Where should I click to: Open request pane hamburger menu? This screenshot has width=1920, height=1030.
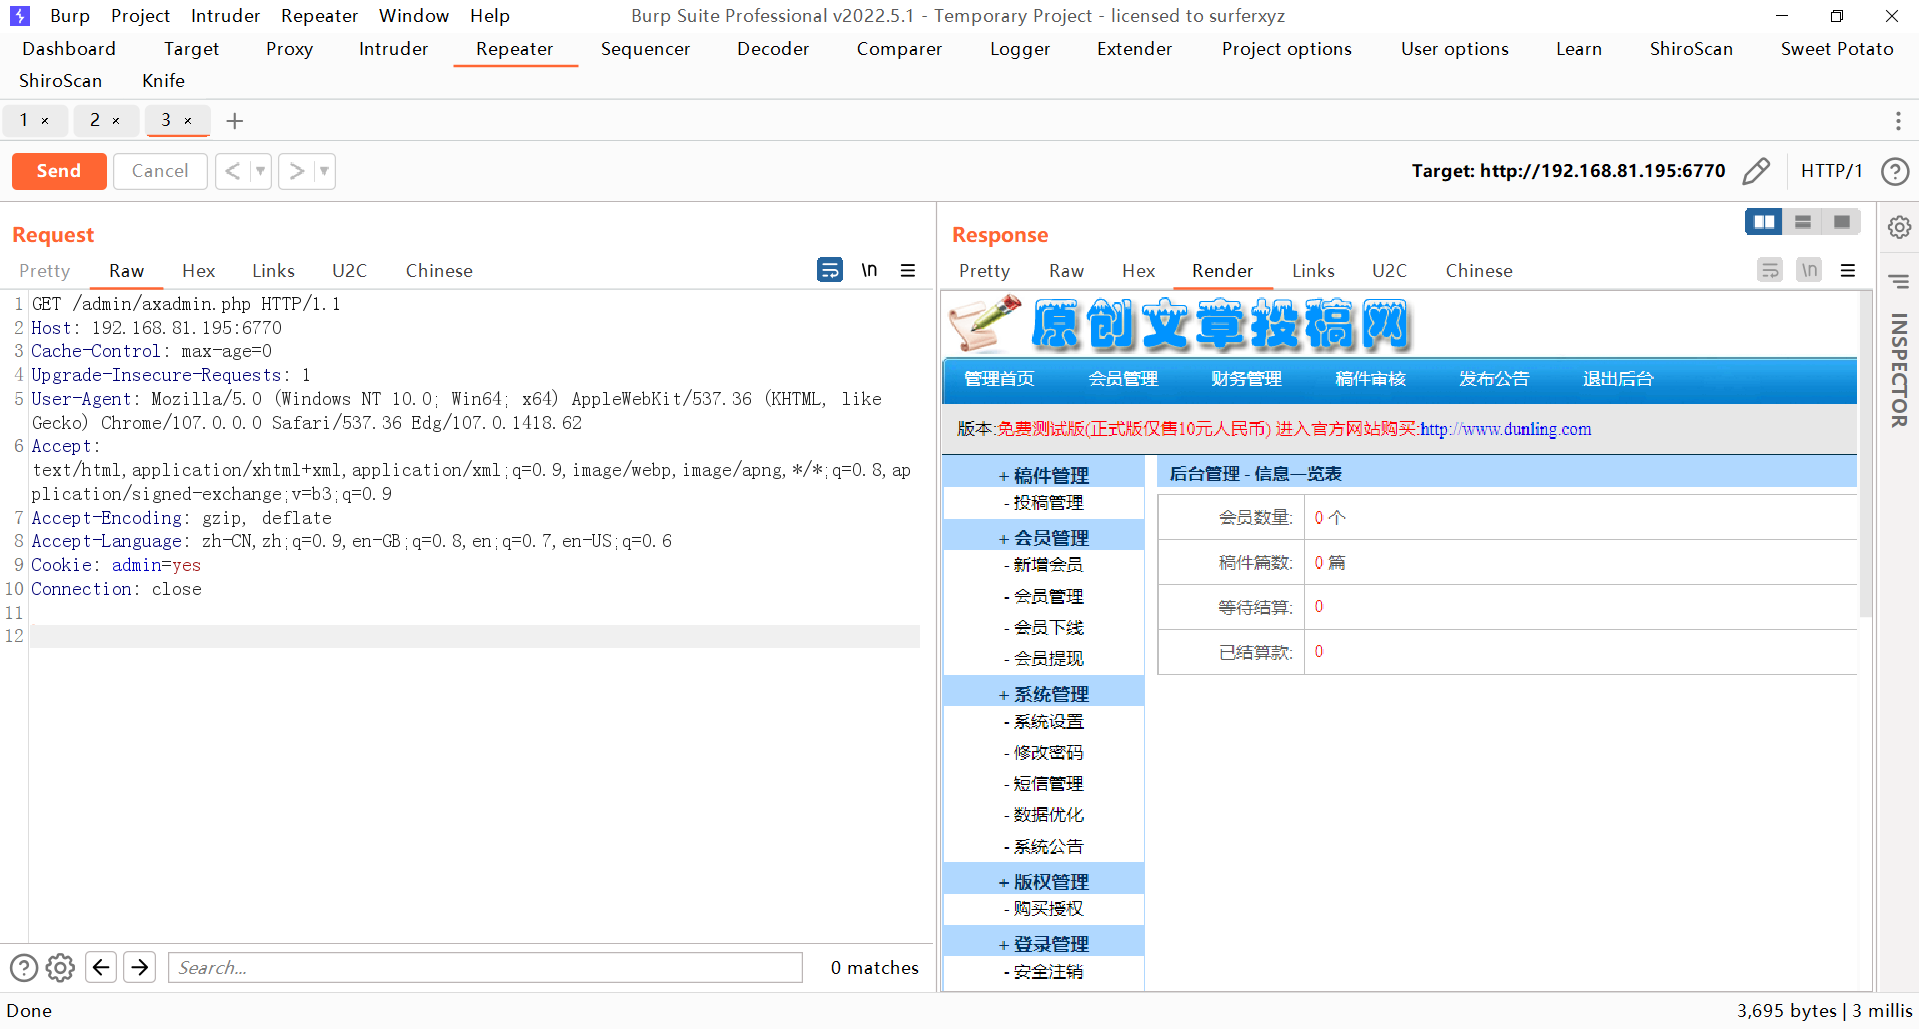click(908, 270)
